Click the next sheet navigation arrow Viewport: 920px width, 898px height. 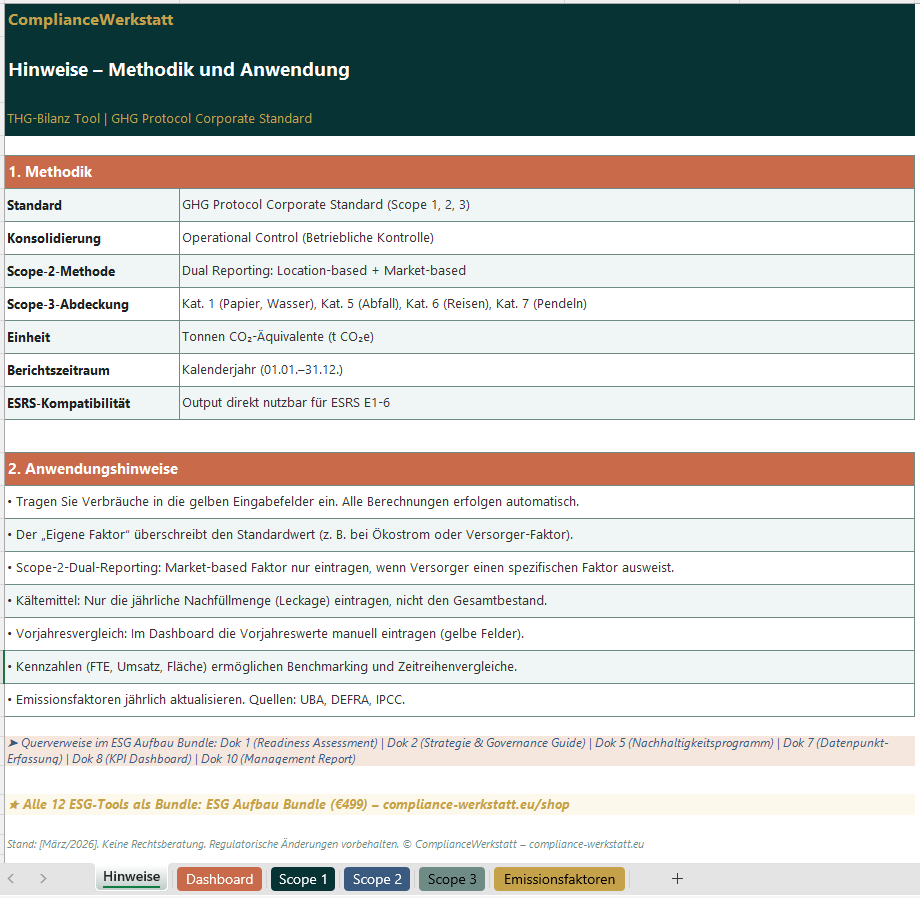43,879
